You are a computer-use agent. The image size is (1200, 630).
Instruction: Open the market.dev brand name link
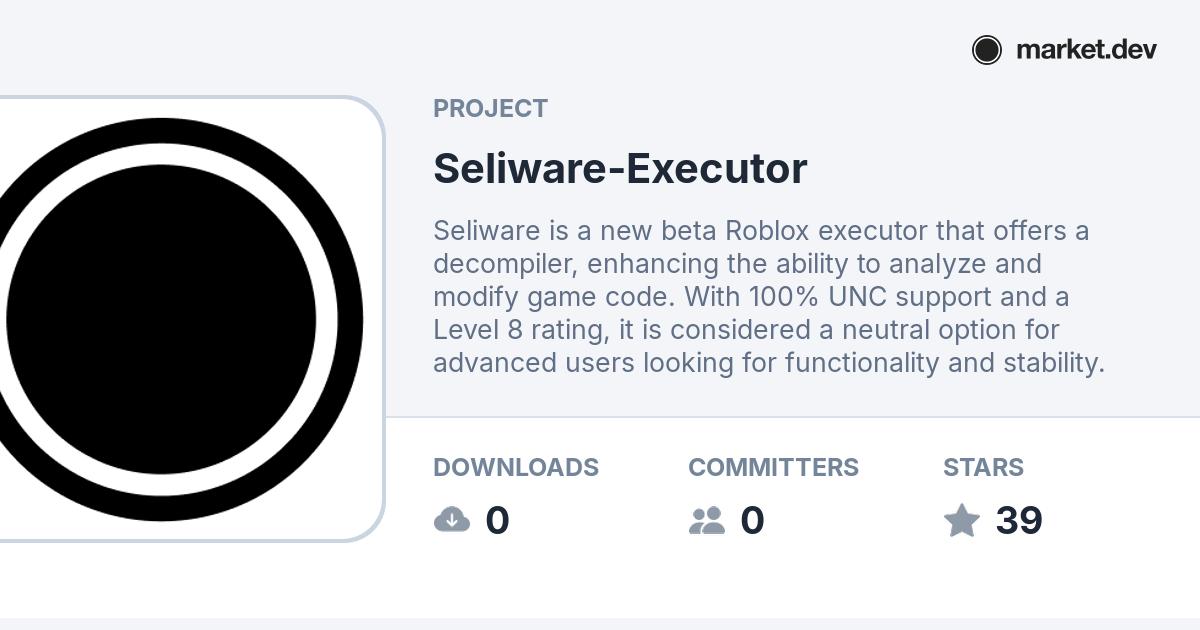1086,50
